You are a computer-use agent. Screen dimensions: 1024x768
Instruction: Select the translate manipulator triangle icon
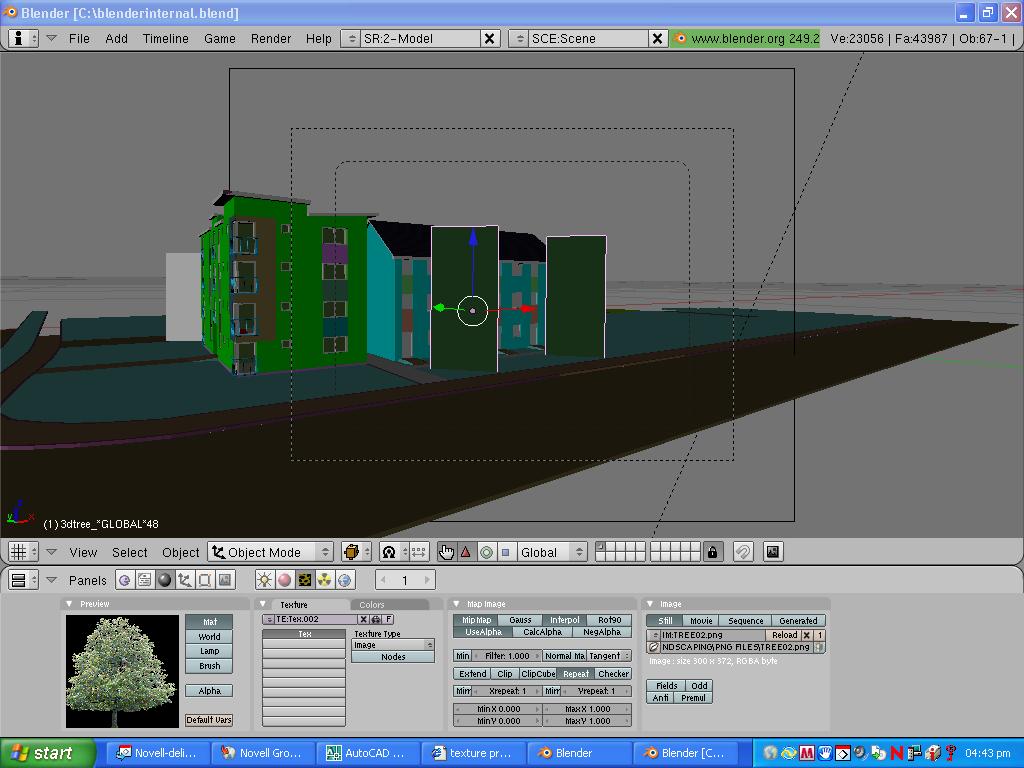coord(466,552)
